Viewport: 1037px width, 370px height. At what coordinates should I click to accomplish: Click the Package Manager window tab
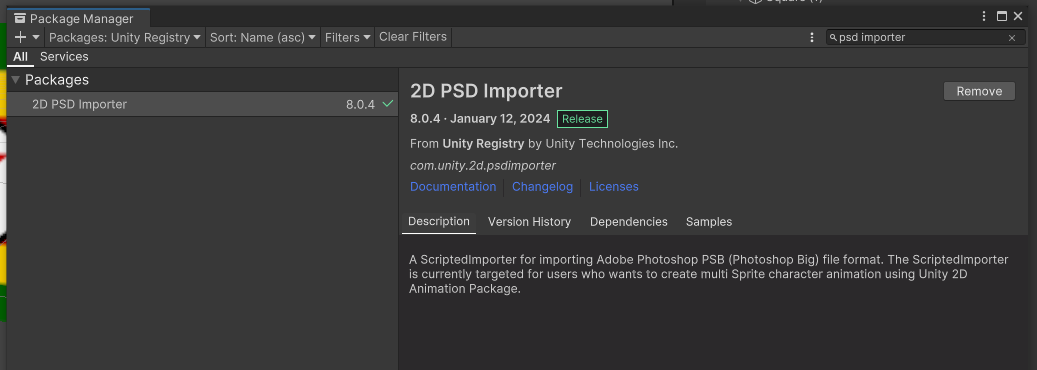(79, 19)
